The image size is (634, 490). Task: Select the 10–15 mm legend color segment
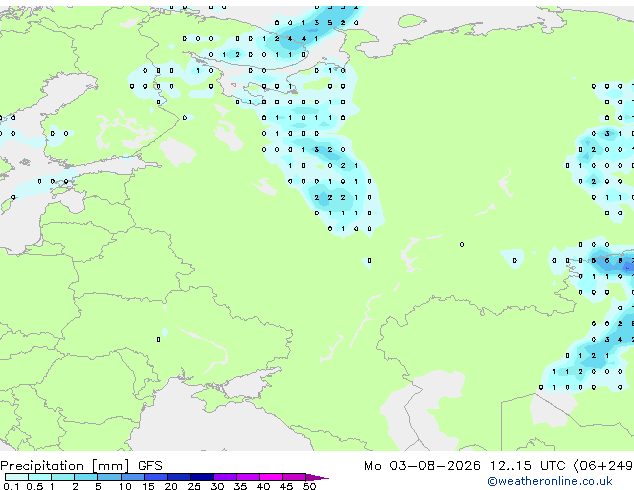[x=132, y=477]
